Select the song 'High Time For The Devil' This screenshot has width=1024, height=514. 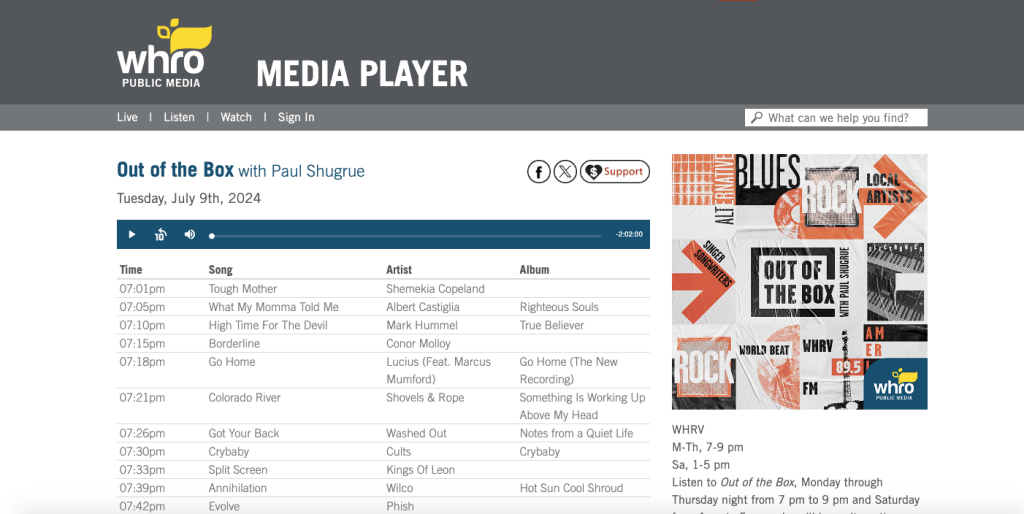coord(268,325)
